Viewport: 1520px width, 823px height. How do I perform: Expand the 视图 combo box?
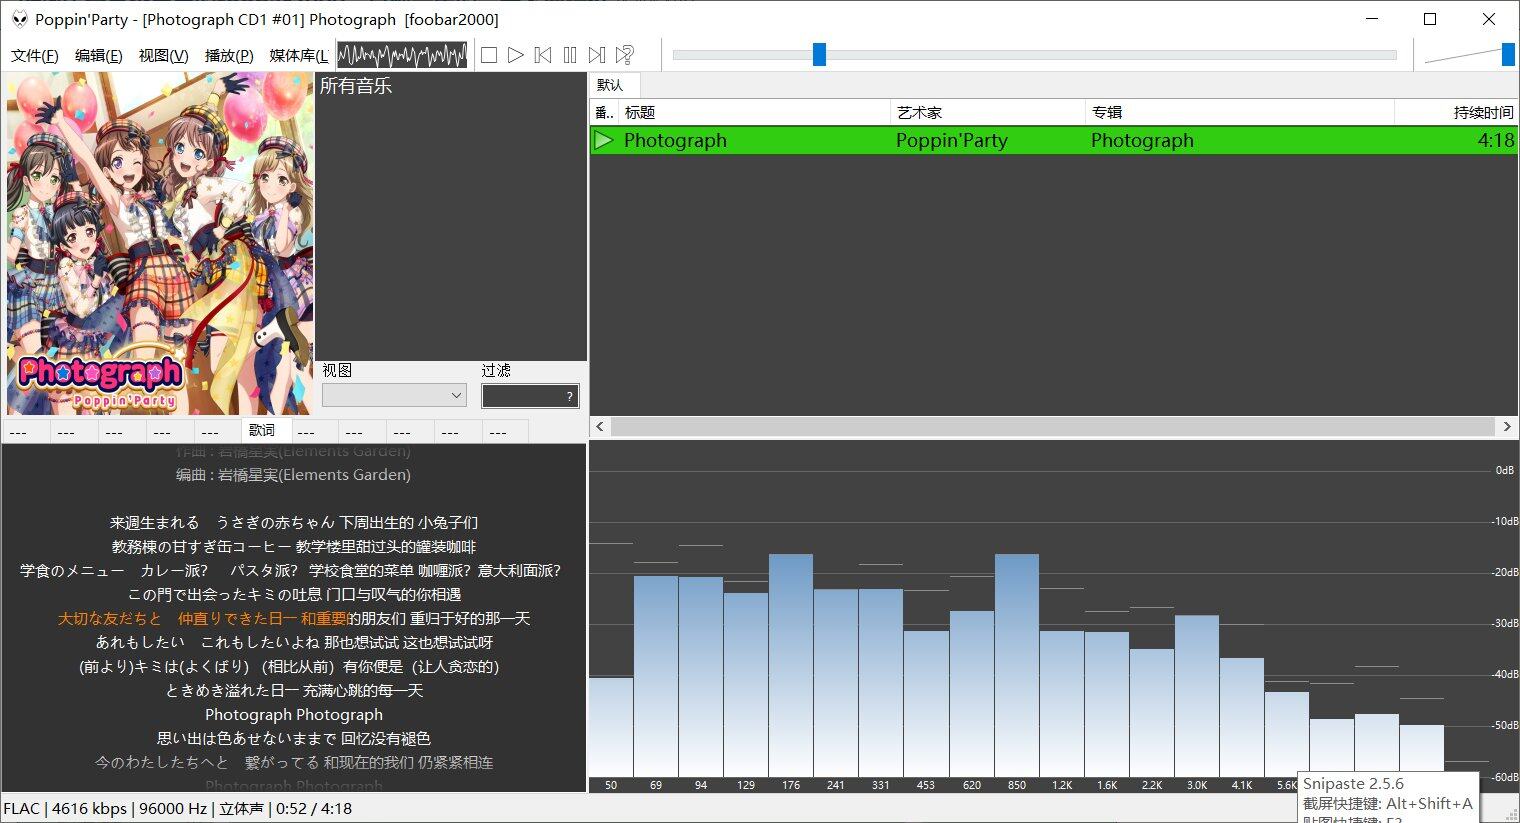pos(395,396)
